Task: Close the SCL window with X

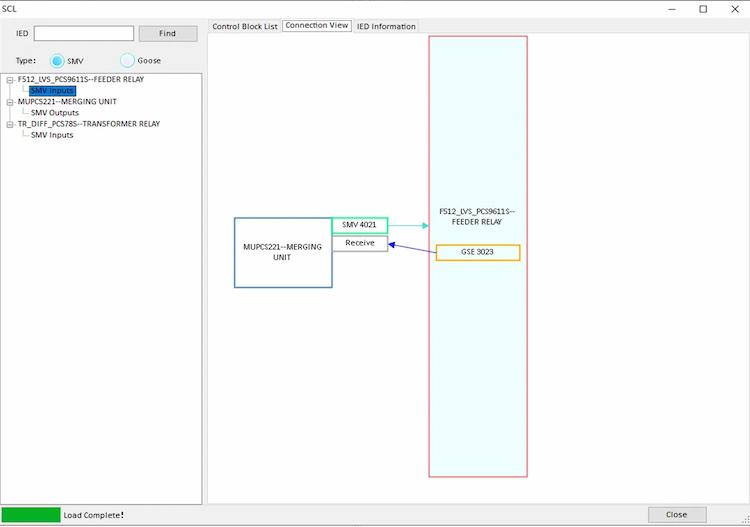Action: (x=735, y=9)
